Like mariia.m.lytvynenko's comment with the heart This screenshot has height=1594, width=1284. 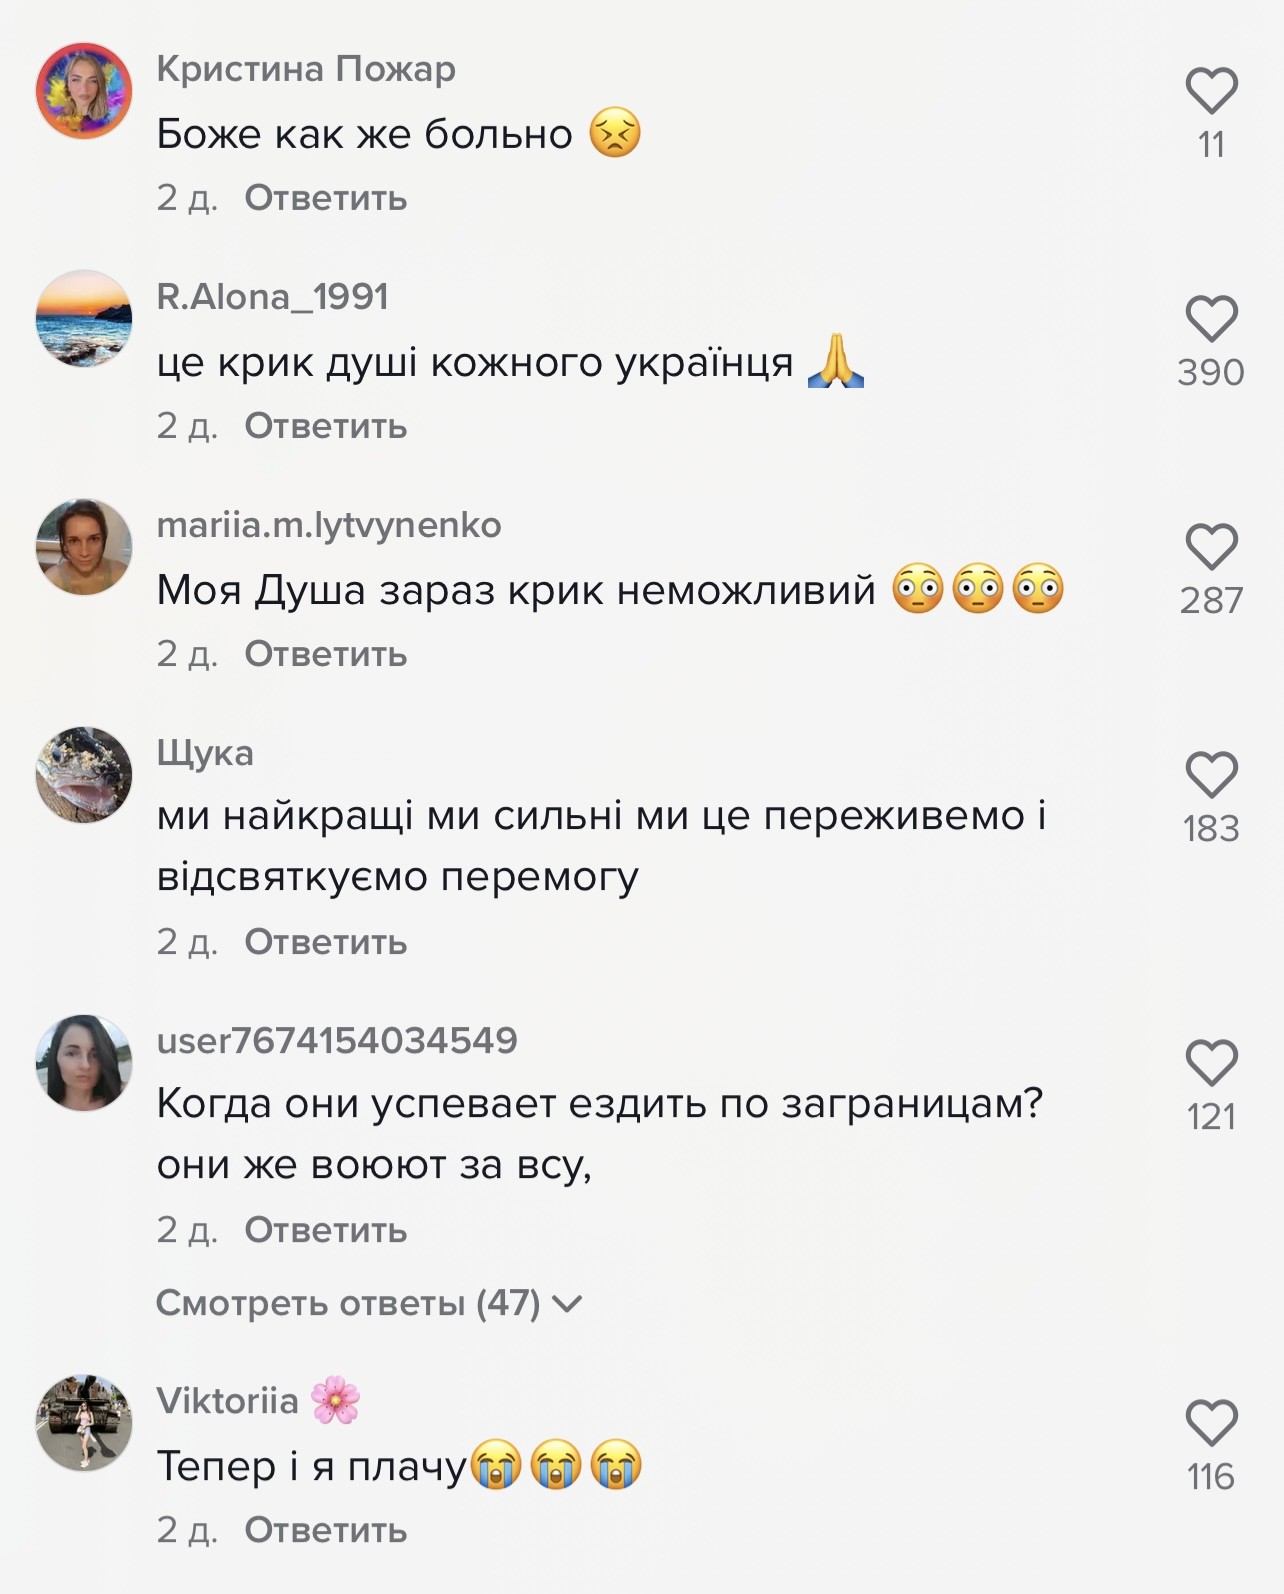click(x=1211, y=547)
